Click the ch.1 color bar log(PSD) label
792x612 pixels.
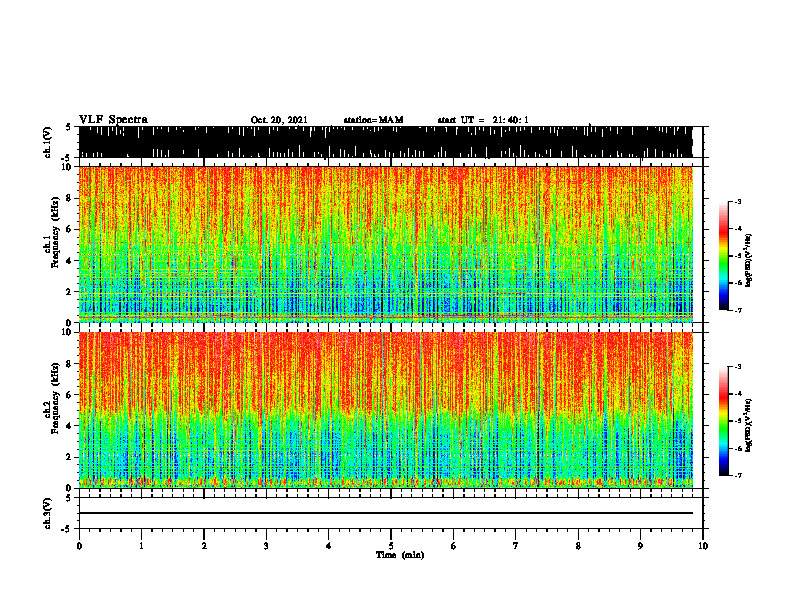click(748, 260)
